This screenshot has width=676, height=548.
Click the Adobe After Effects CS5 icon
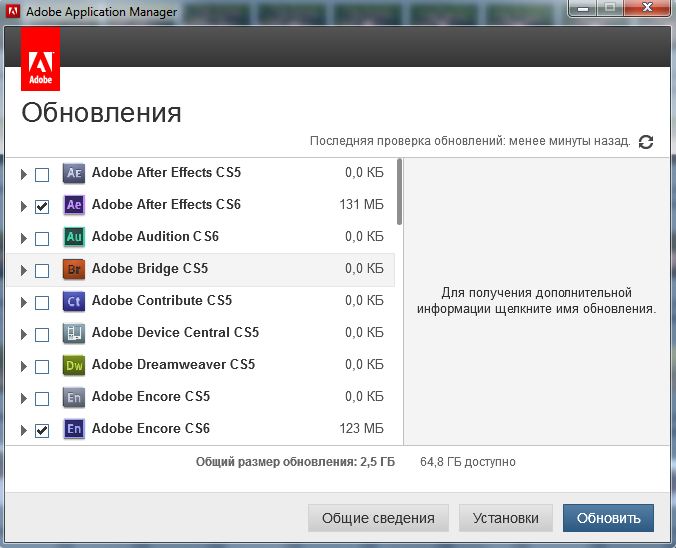(x=74, y=173)
